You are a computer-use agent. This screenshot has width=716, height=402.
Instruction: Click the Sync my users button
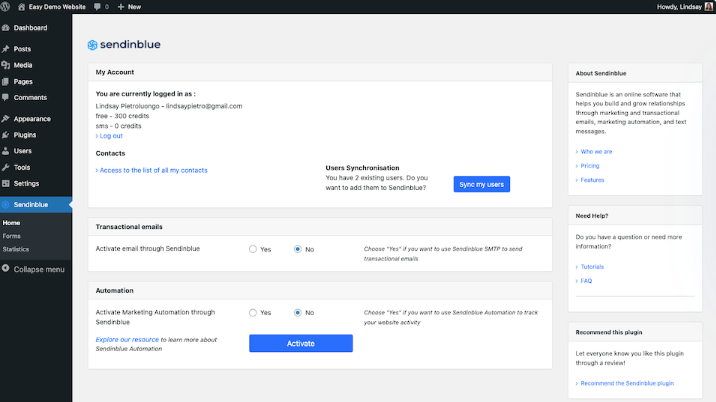click(x=482, y=184)
